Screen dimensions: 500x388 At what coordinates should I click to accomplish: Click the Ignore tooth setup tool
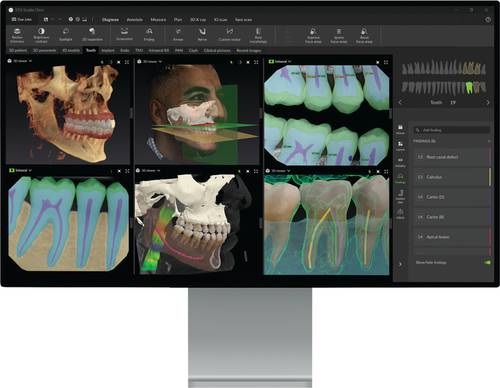(x=339, y=36)
